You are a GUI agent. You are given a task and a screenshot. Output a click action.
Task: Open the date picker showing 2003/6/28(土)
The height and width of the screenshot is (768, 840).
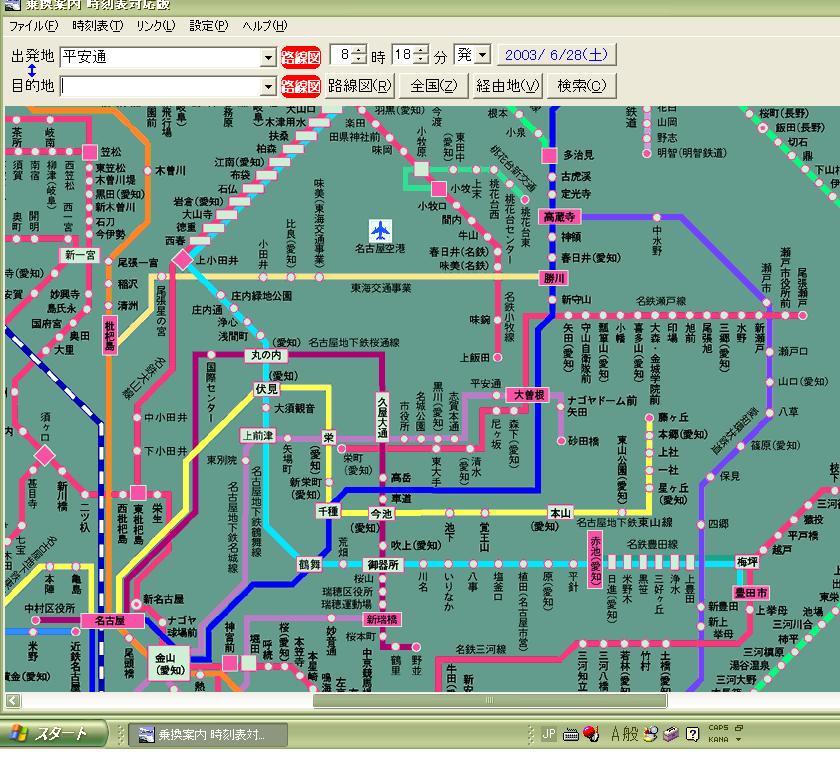pos(557,55)
